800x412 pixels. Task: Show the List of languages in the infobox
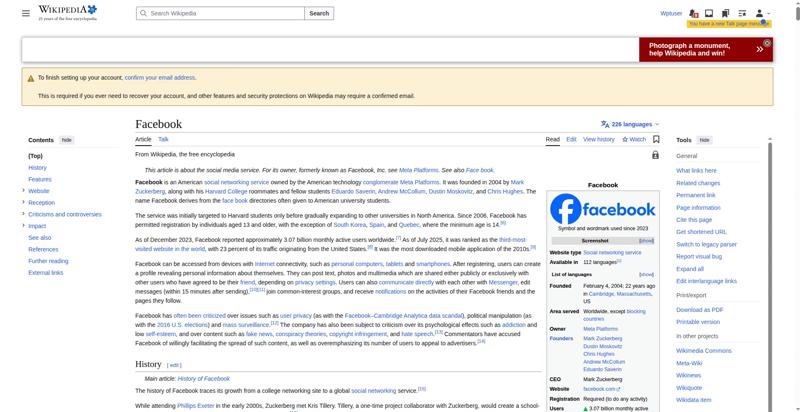pos(646,274)
